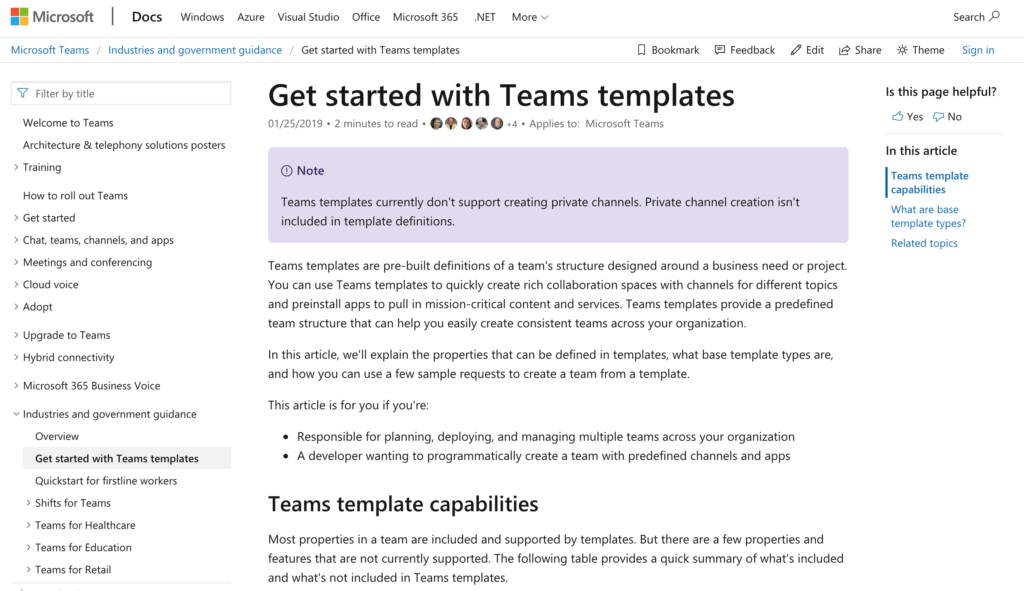1024x591 pixels.
Task: Click the Search magnifier icon
Action: 995,16
